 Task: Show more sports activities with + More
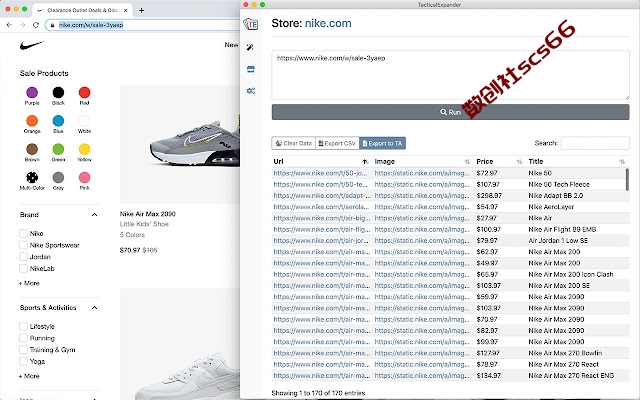click(x=29, y=376)
